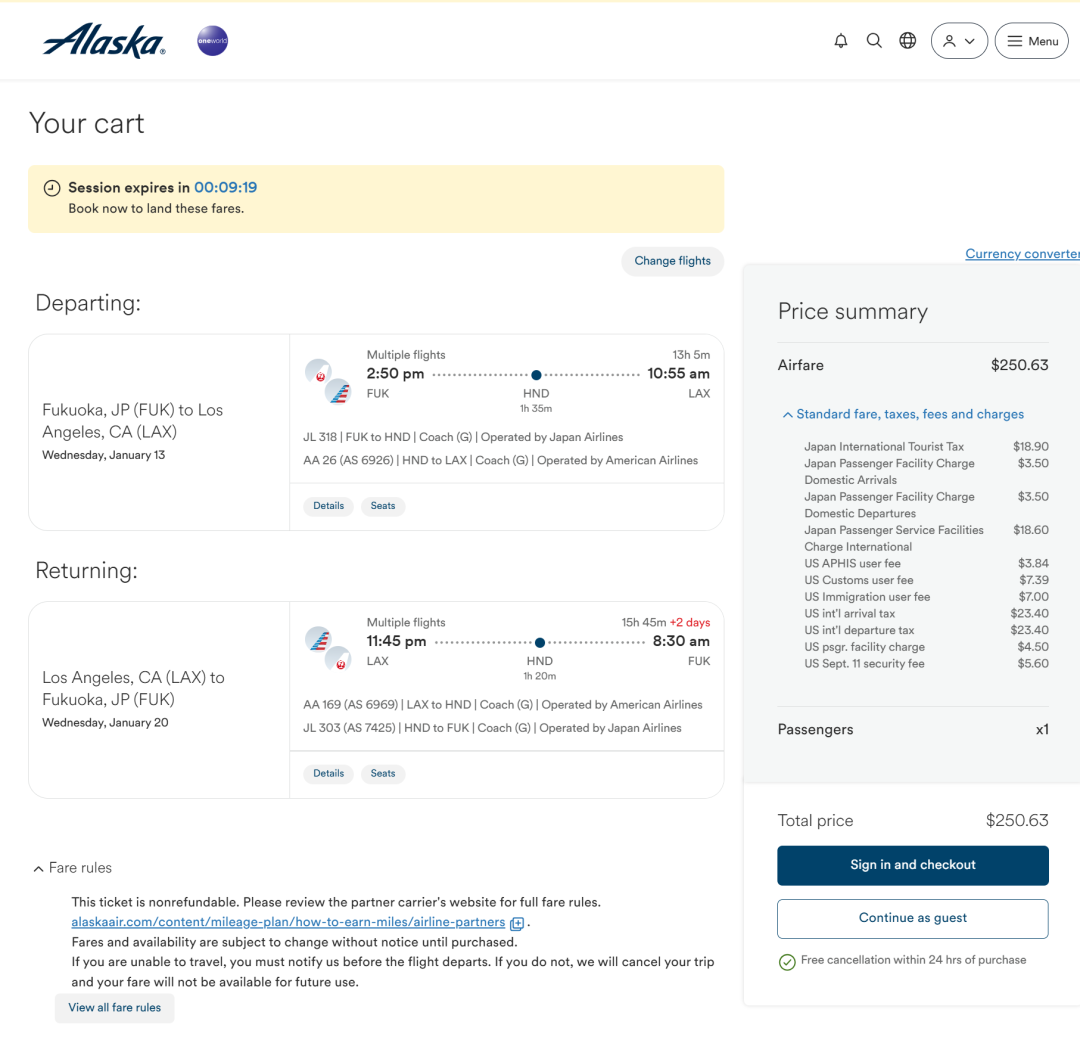Open Details for the departing FUK to LAX flight
The height and width of the screenshot is (1037, 1080).
329,506
